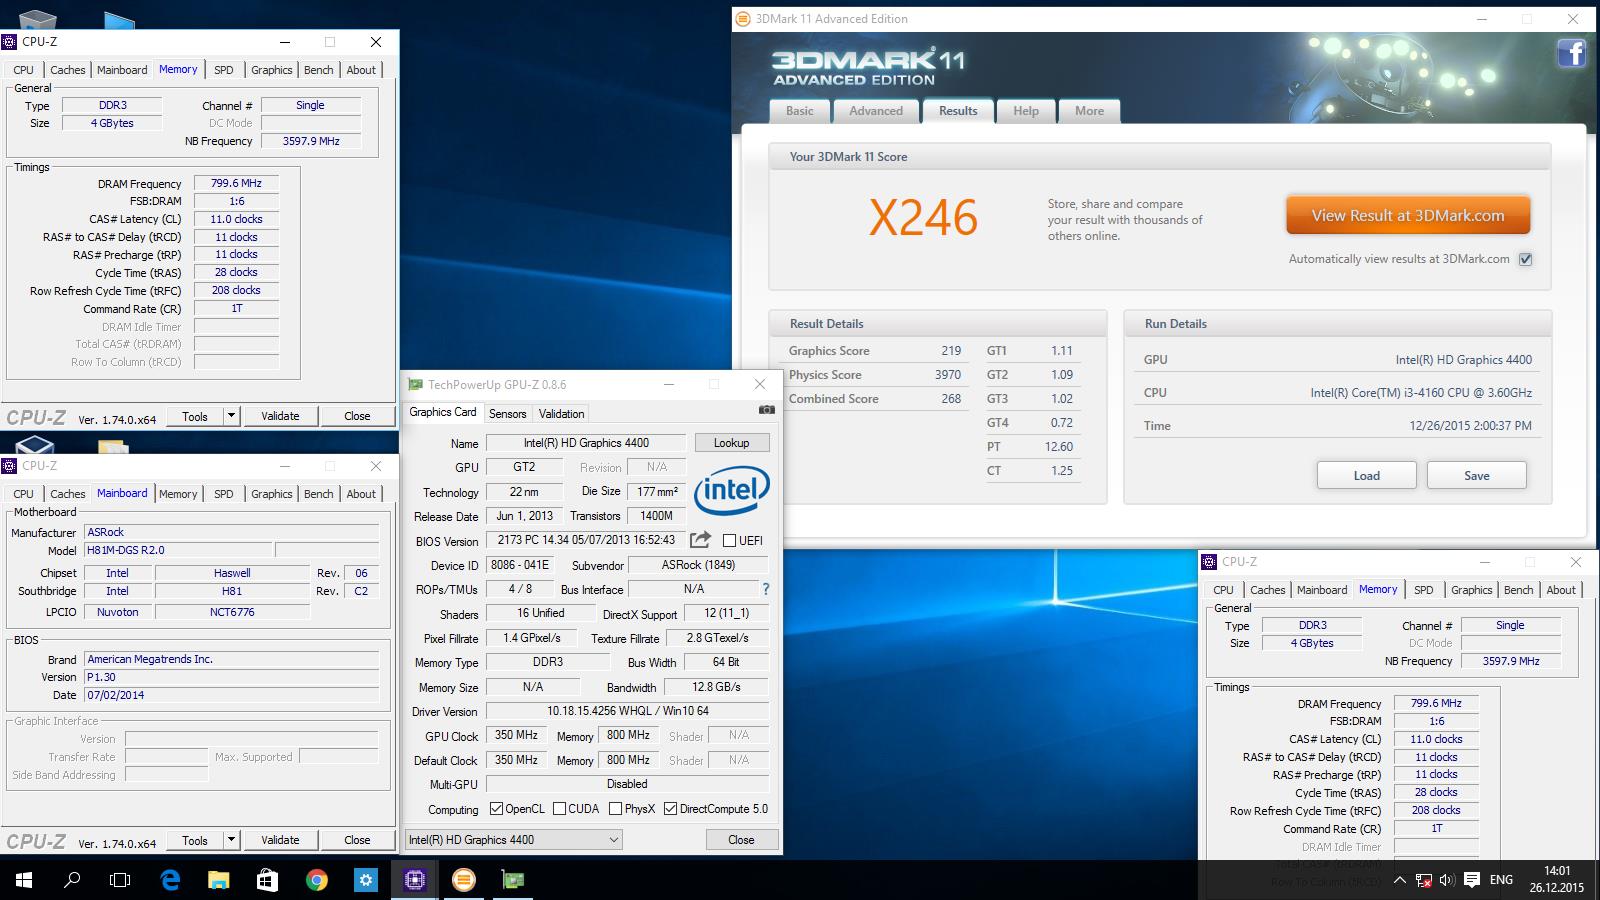Open Windows Store from taskbar

pyautogui.click(x=267, y=880)
